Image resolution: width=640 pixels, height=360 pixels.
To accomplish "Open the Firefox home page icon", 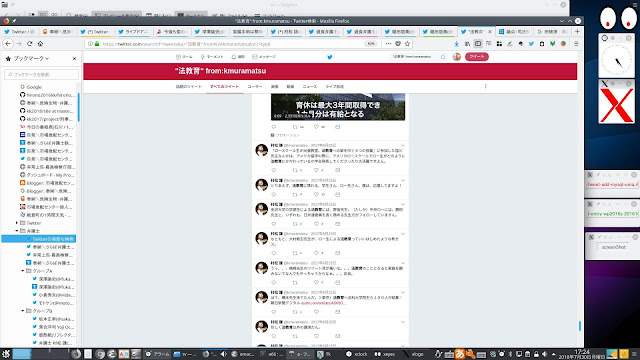I will click(x=40, y=44).
